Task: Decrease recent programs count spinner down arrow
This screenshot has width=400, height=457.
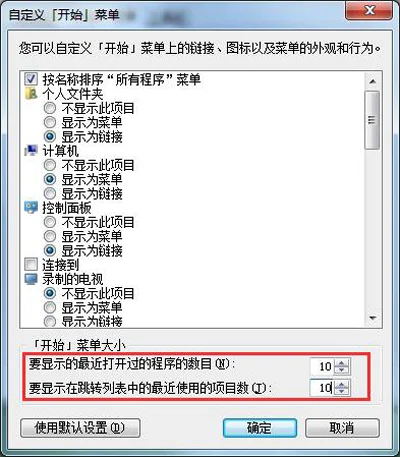Action: coord(341,370)
